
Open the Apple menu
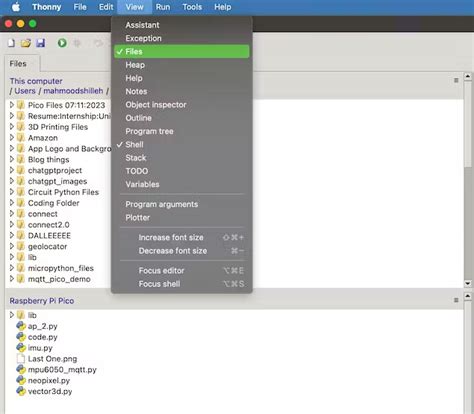[16, 7]
